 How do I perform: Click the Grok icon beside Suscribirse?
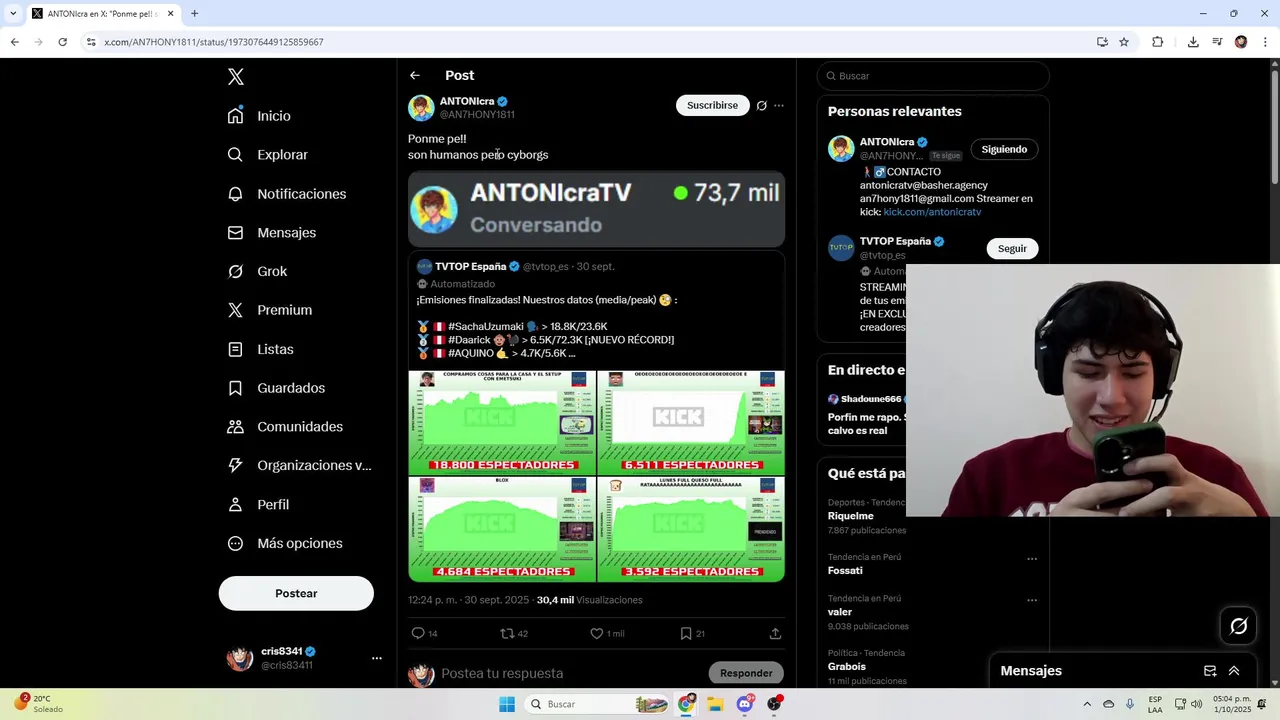click(761, 105)
